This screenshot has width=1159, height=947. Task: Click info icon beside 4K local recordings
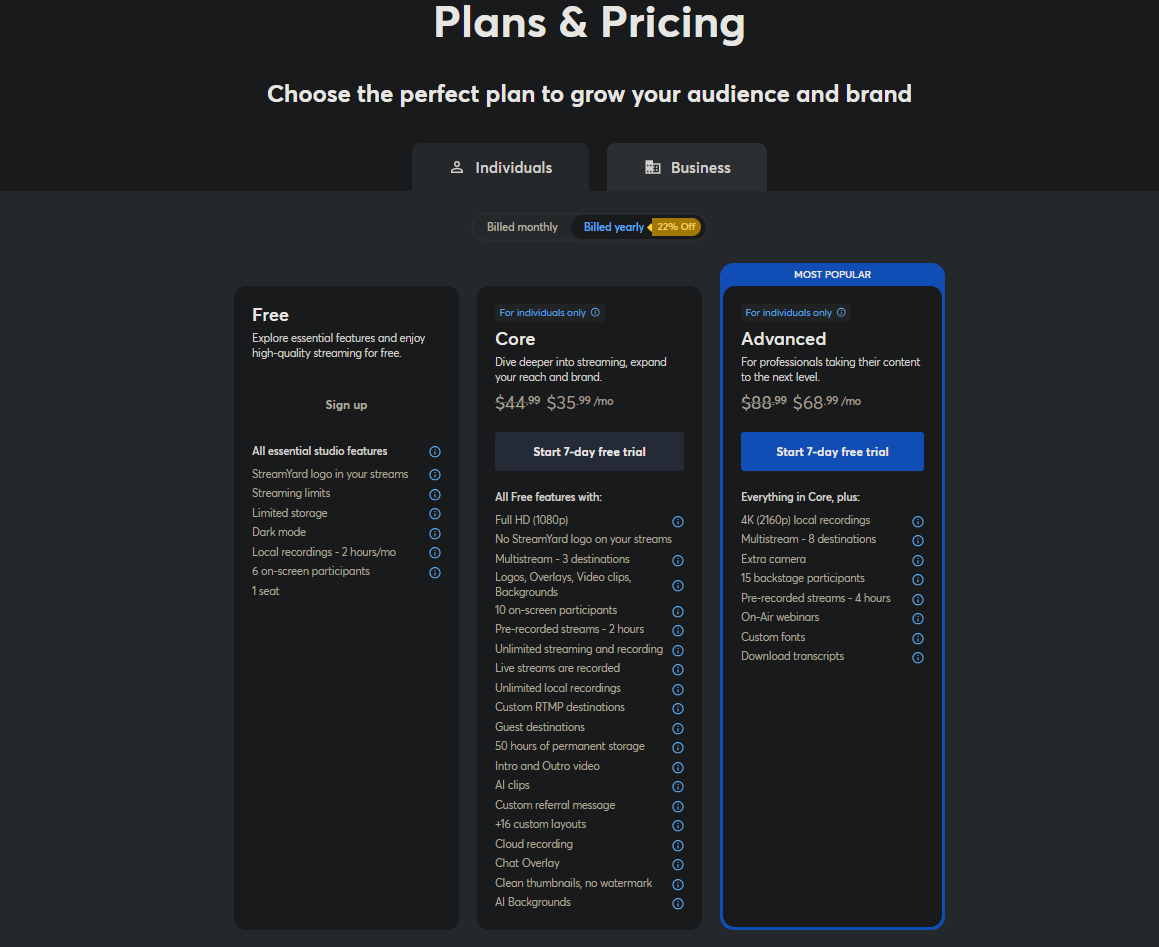pos(918,521)
